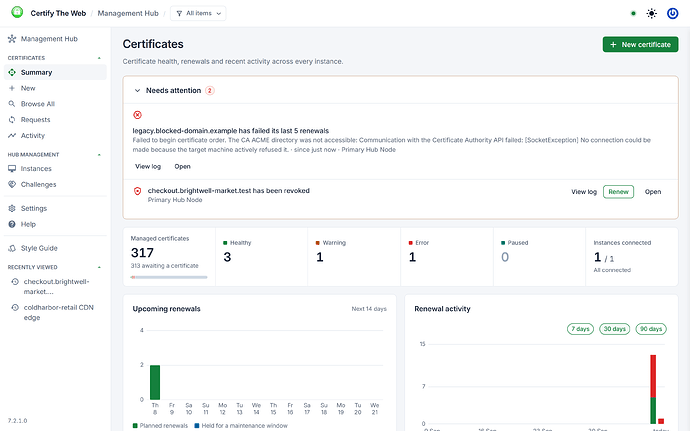Click the Certify The Web logo icon
Screen dimensions: 690x431
(x=17, y=12)
